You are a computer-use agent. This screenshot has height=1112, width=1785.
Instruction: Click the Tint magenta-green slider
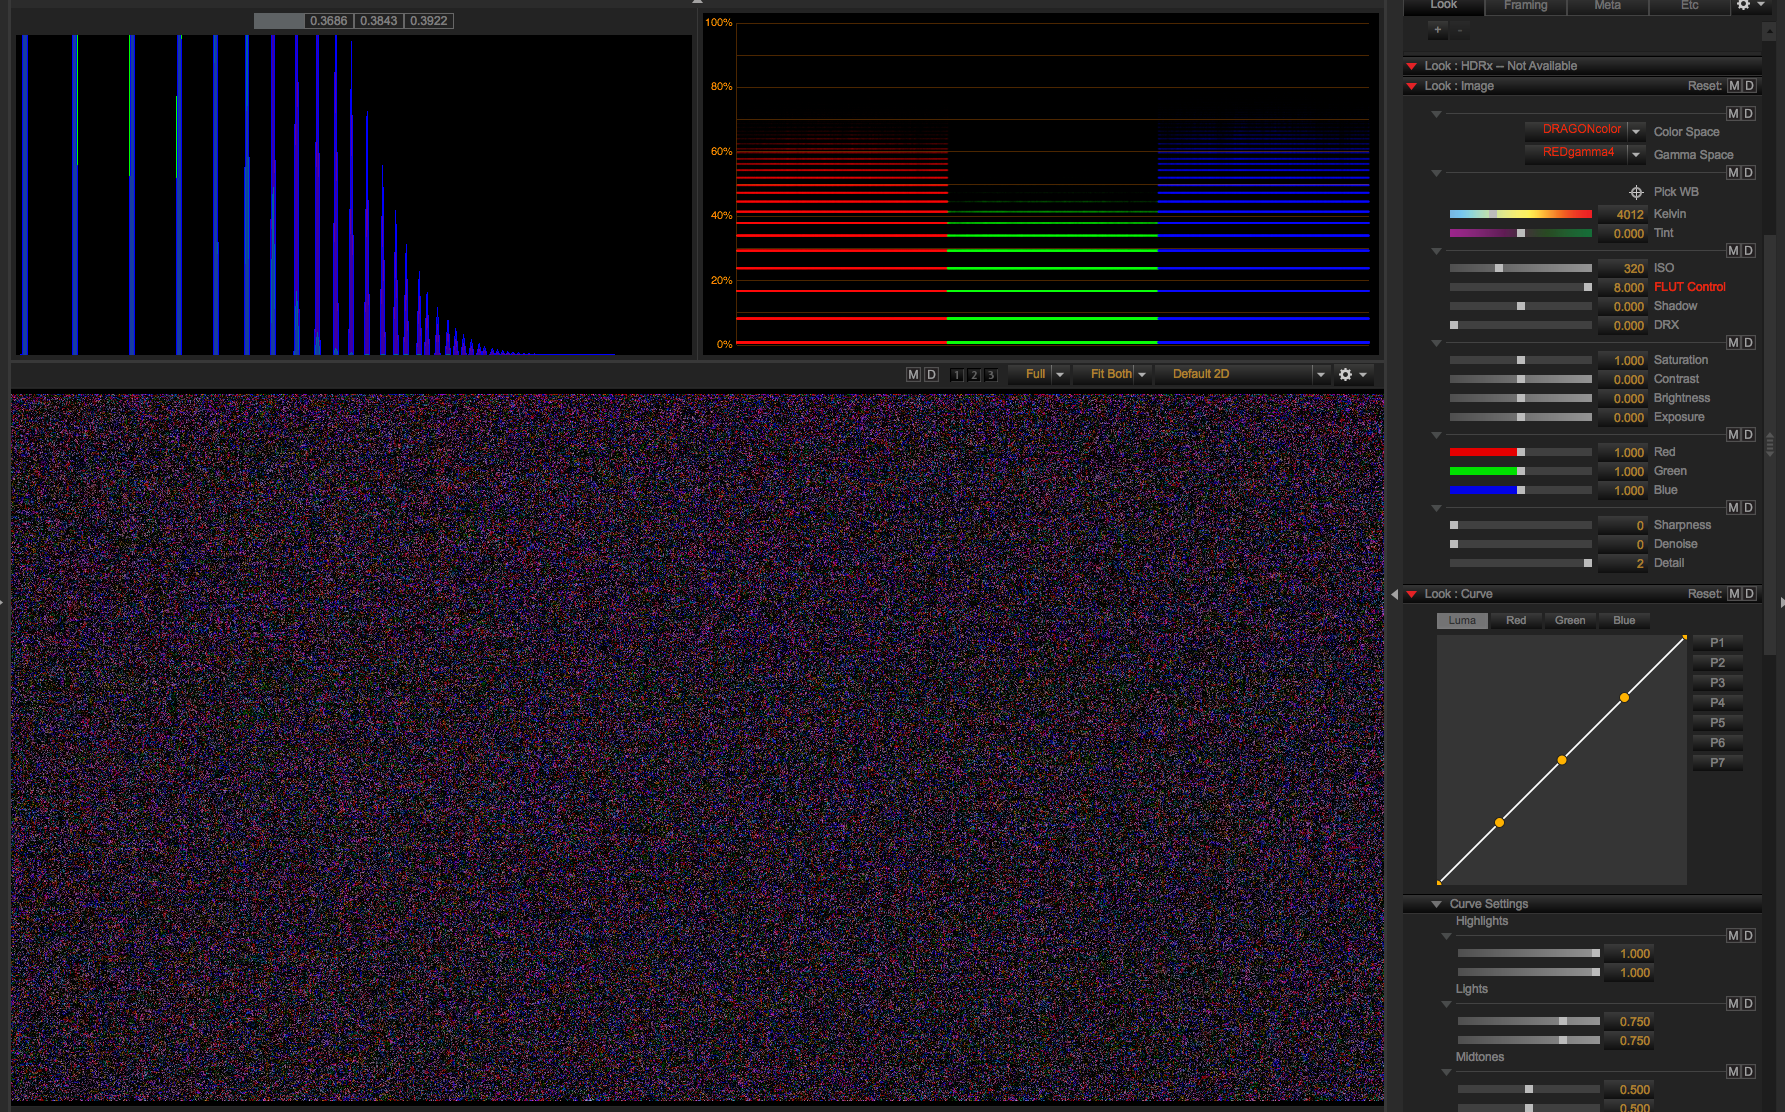1520,233
